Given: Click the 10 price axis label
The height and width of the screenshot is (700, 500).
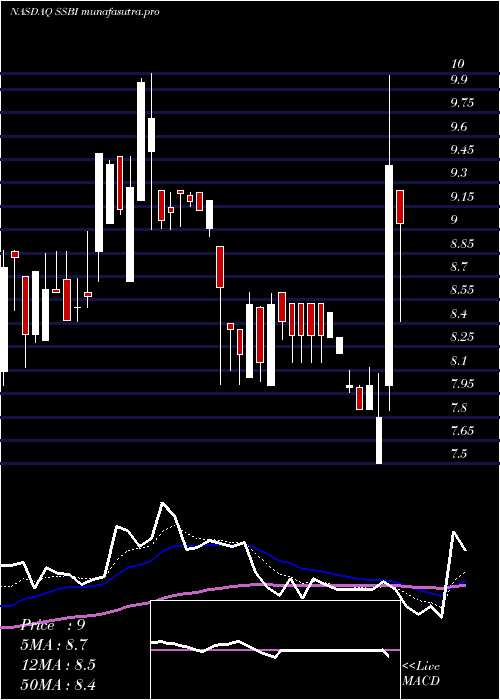Looking at the screenshot, I should coord(458,63).
